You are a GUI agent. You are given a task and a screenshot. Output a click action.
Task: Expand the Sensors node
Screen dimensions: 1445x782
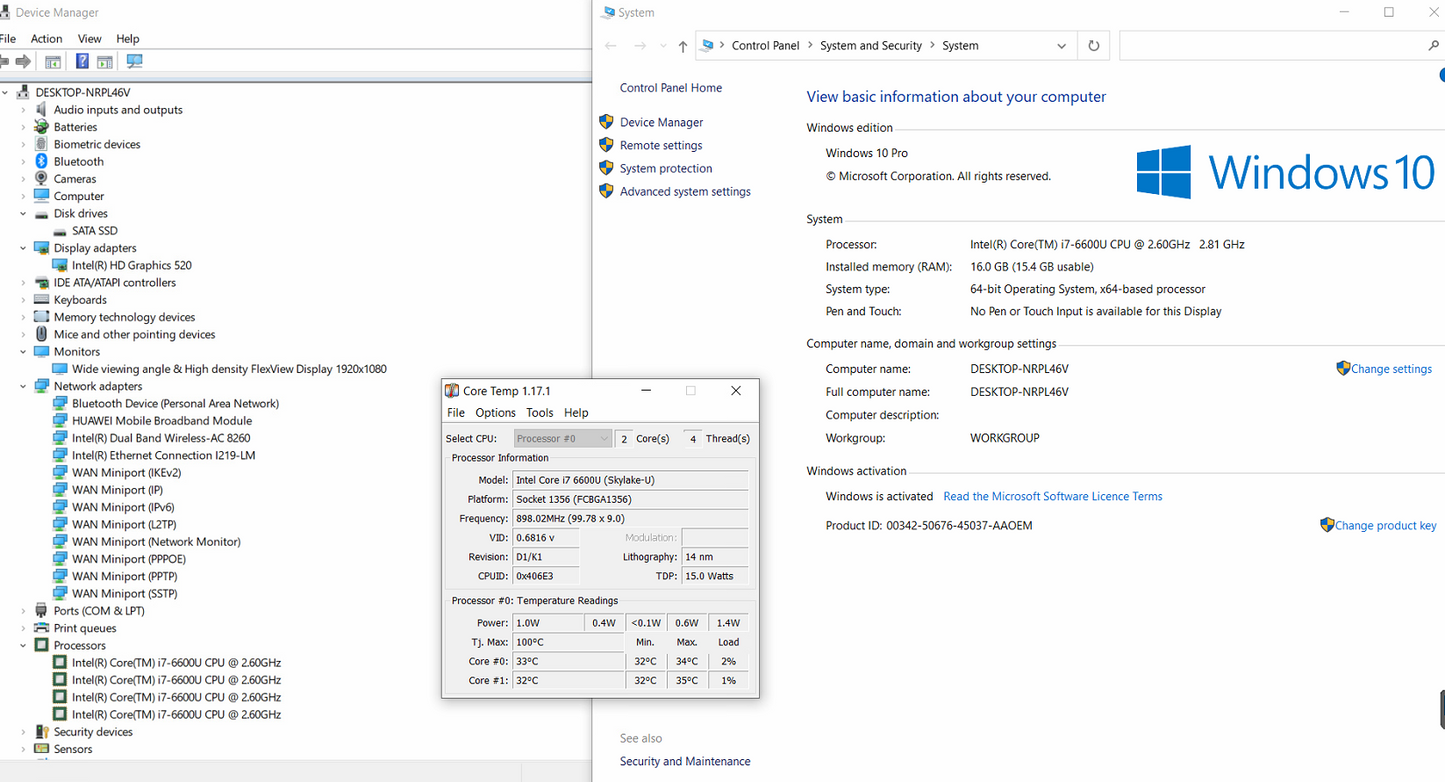[23, 749]
